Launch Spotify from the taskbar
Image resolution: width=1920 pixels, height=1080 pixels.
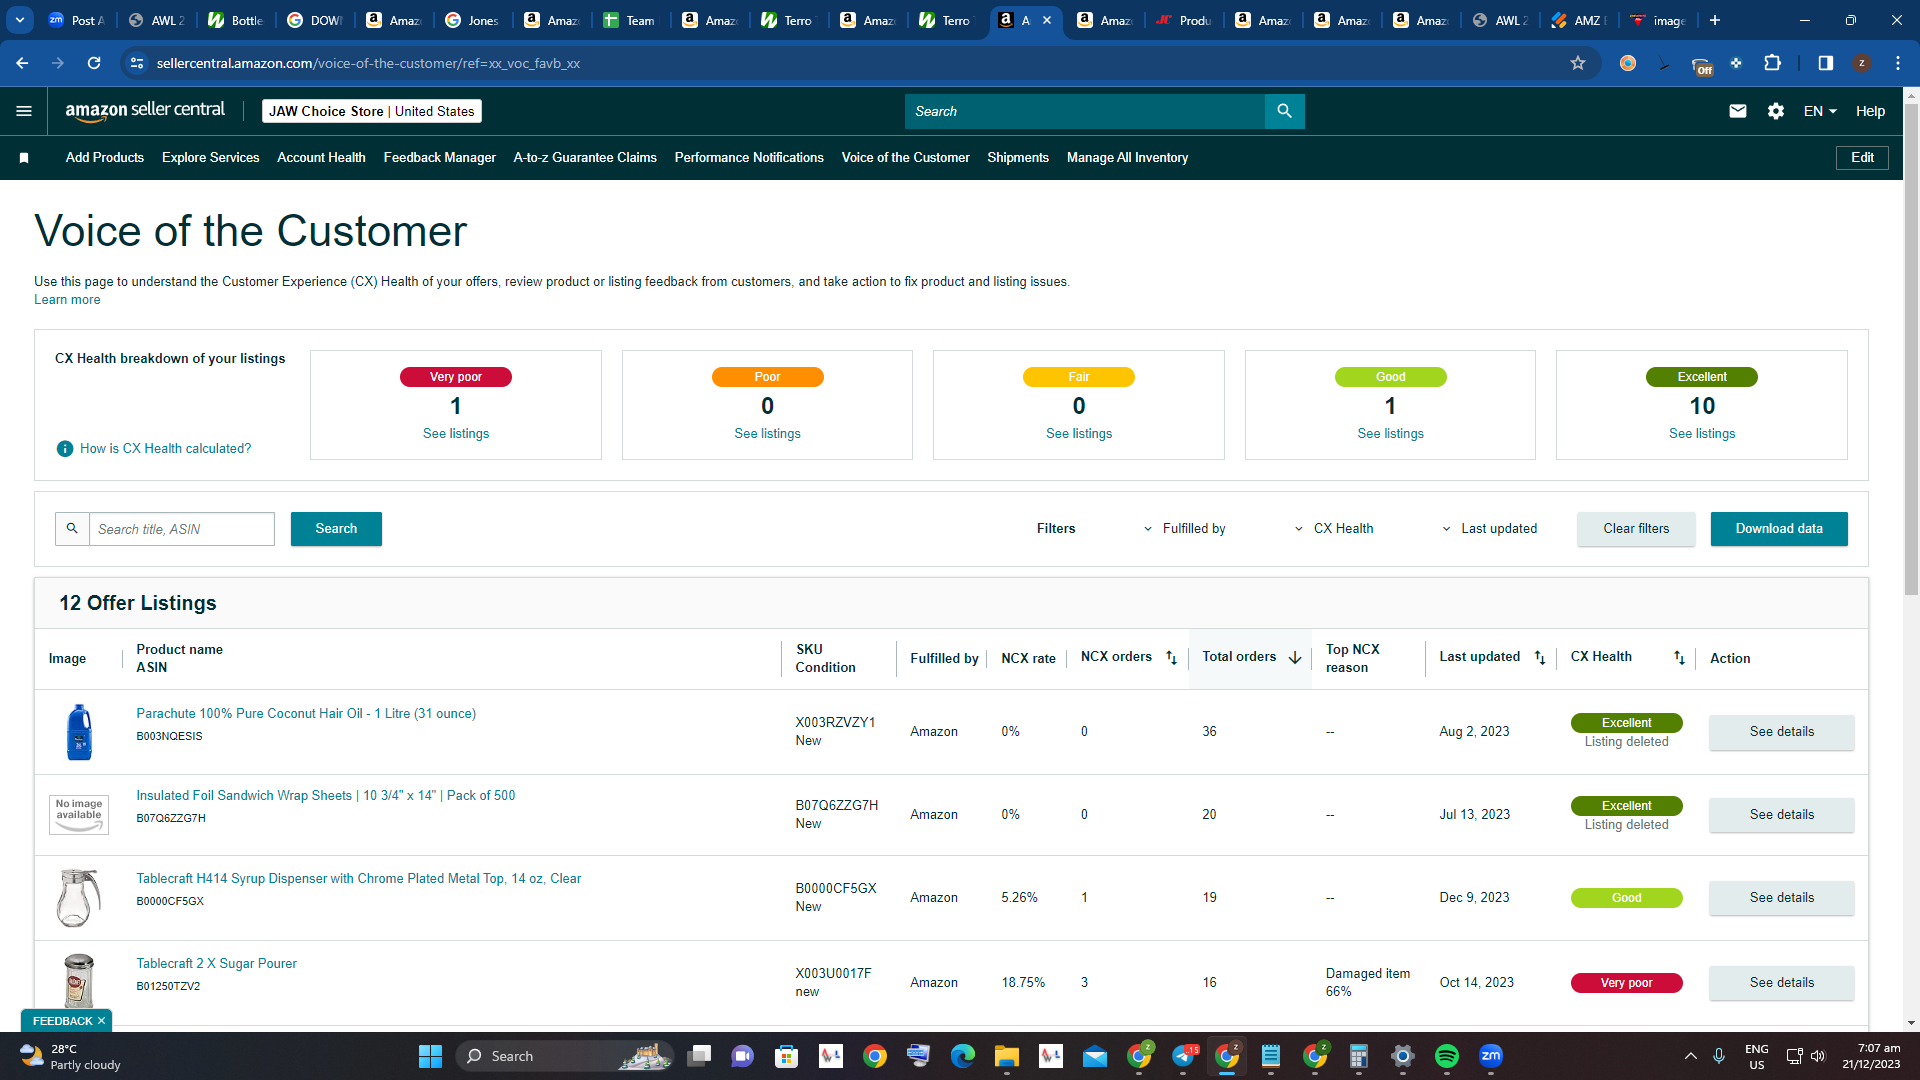(x=1446, y=1056)
